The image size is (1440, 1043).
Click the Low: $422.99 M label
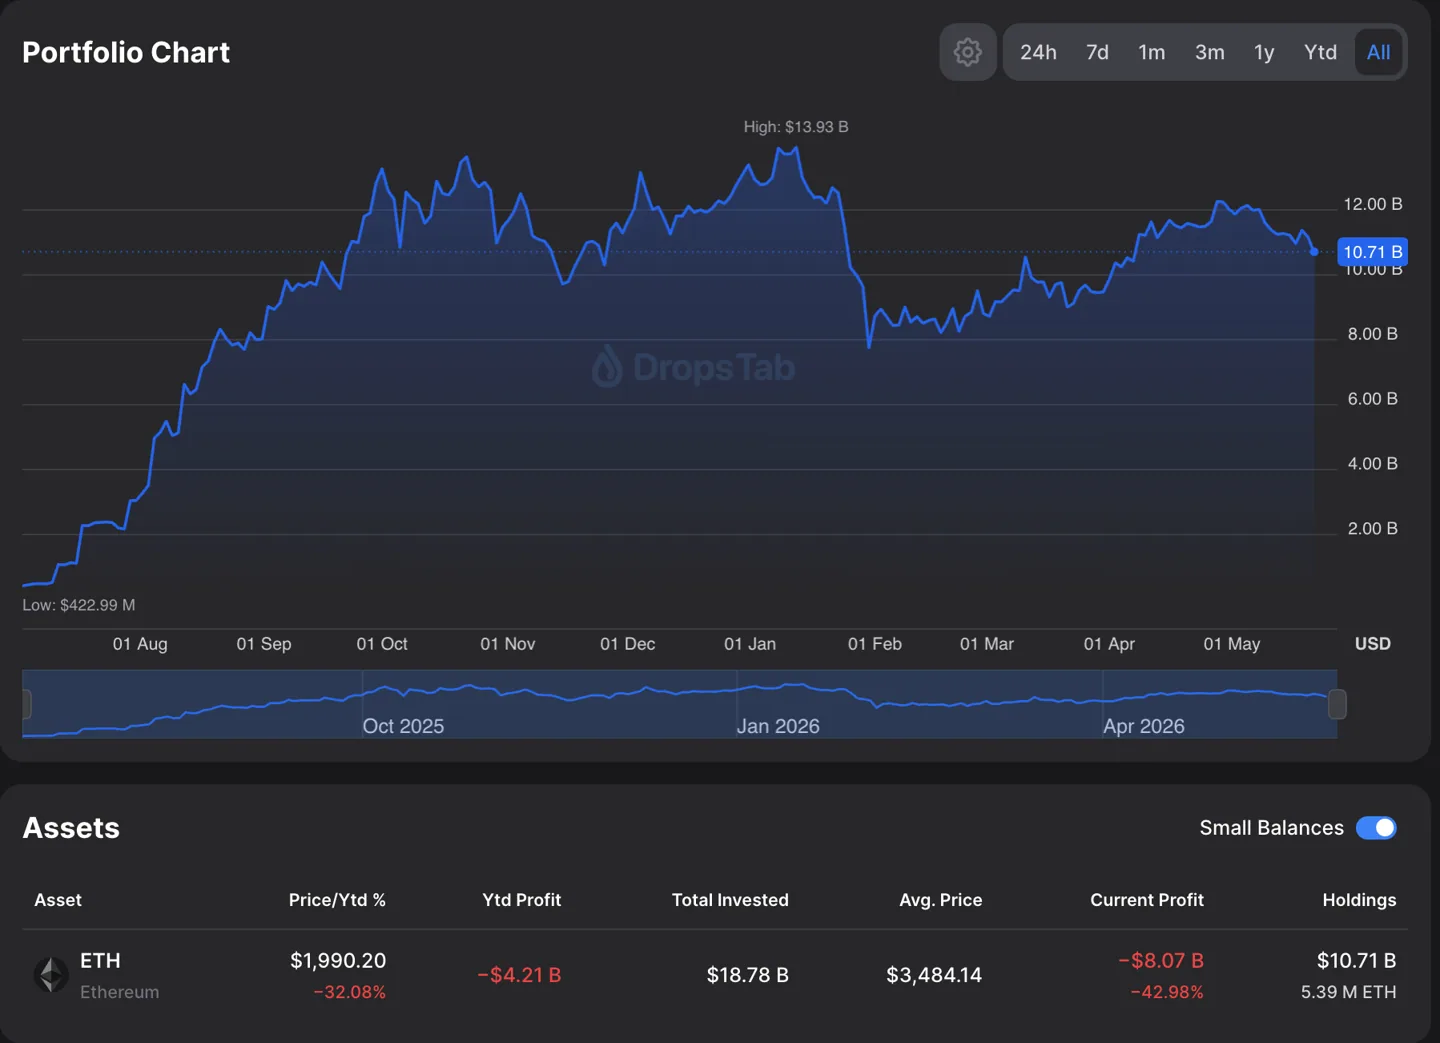click(79, 605)
